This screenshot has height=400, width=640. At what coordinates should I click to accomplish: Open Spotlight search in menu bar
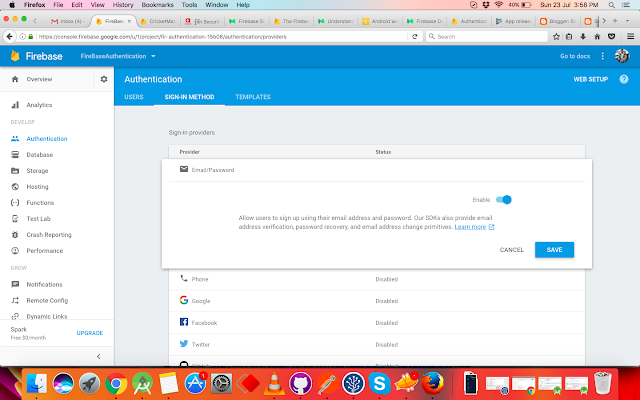[611, 5]
